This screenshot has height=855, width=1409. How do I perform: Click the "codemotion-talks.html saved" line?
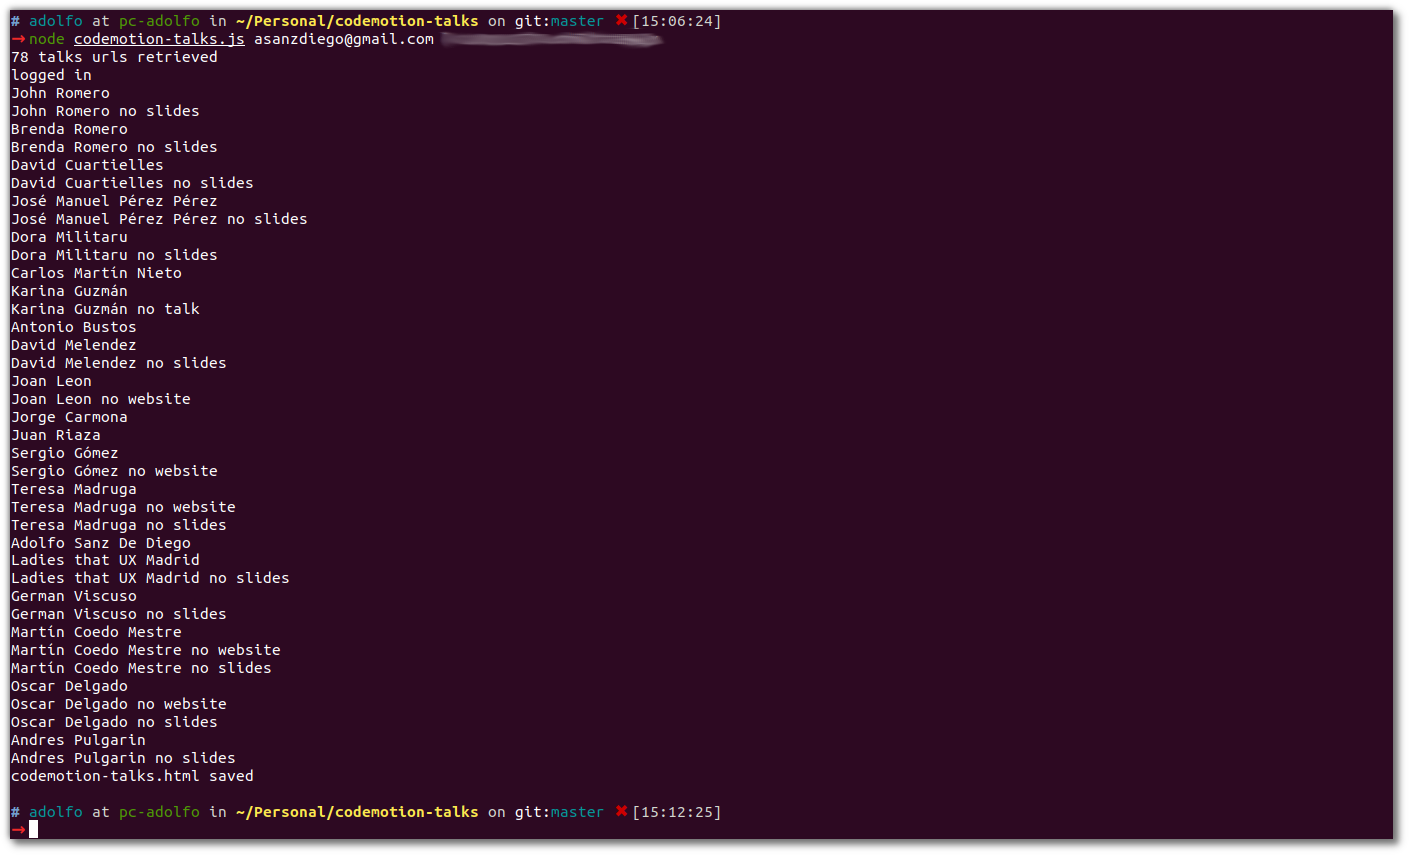pyautogui.click(x=132, y=776)
